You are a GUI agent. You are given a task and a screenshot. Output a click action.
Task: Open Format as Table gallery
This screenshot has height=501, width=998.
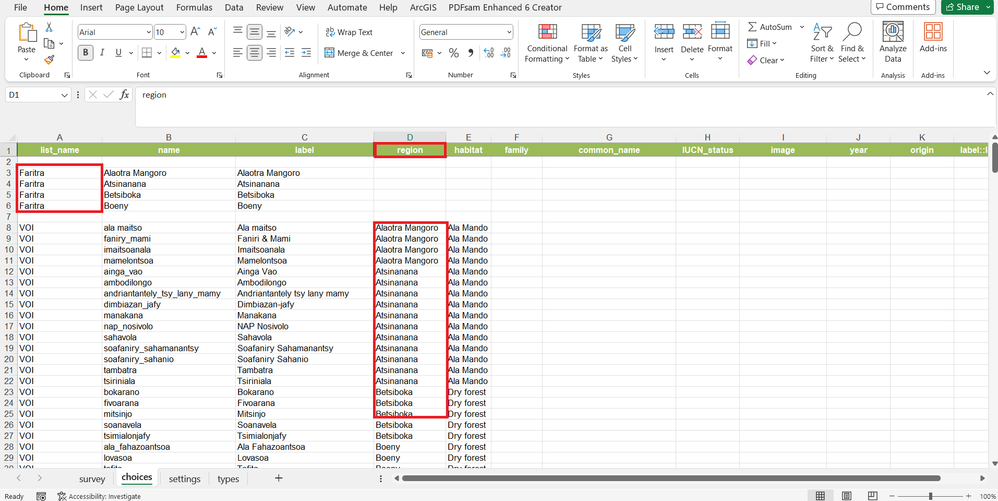(591, 43)
